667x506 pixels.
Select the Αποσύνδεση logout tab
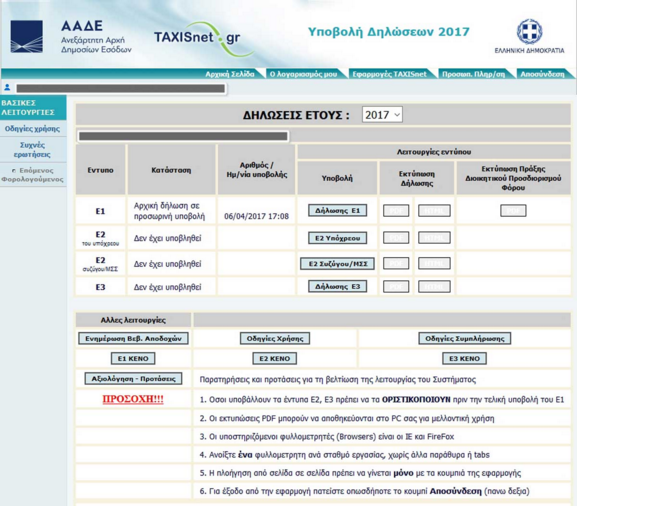click(x=542, y=74)
